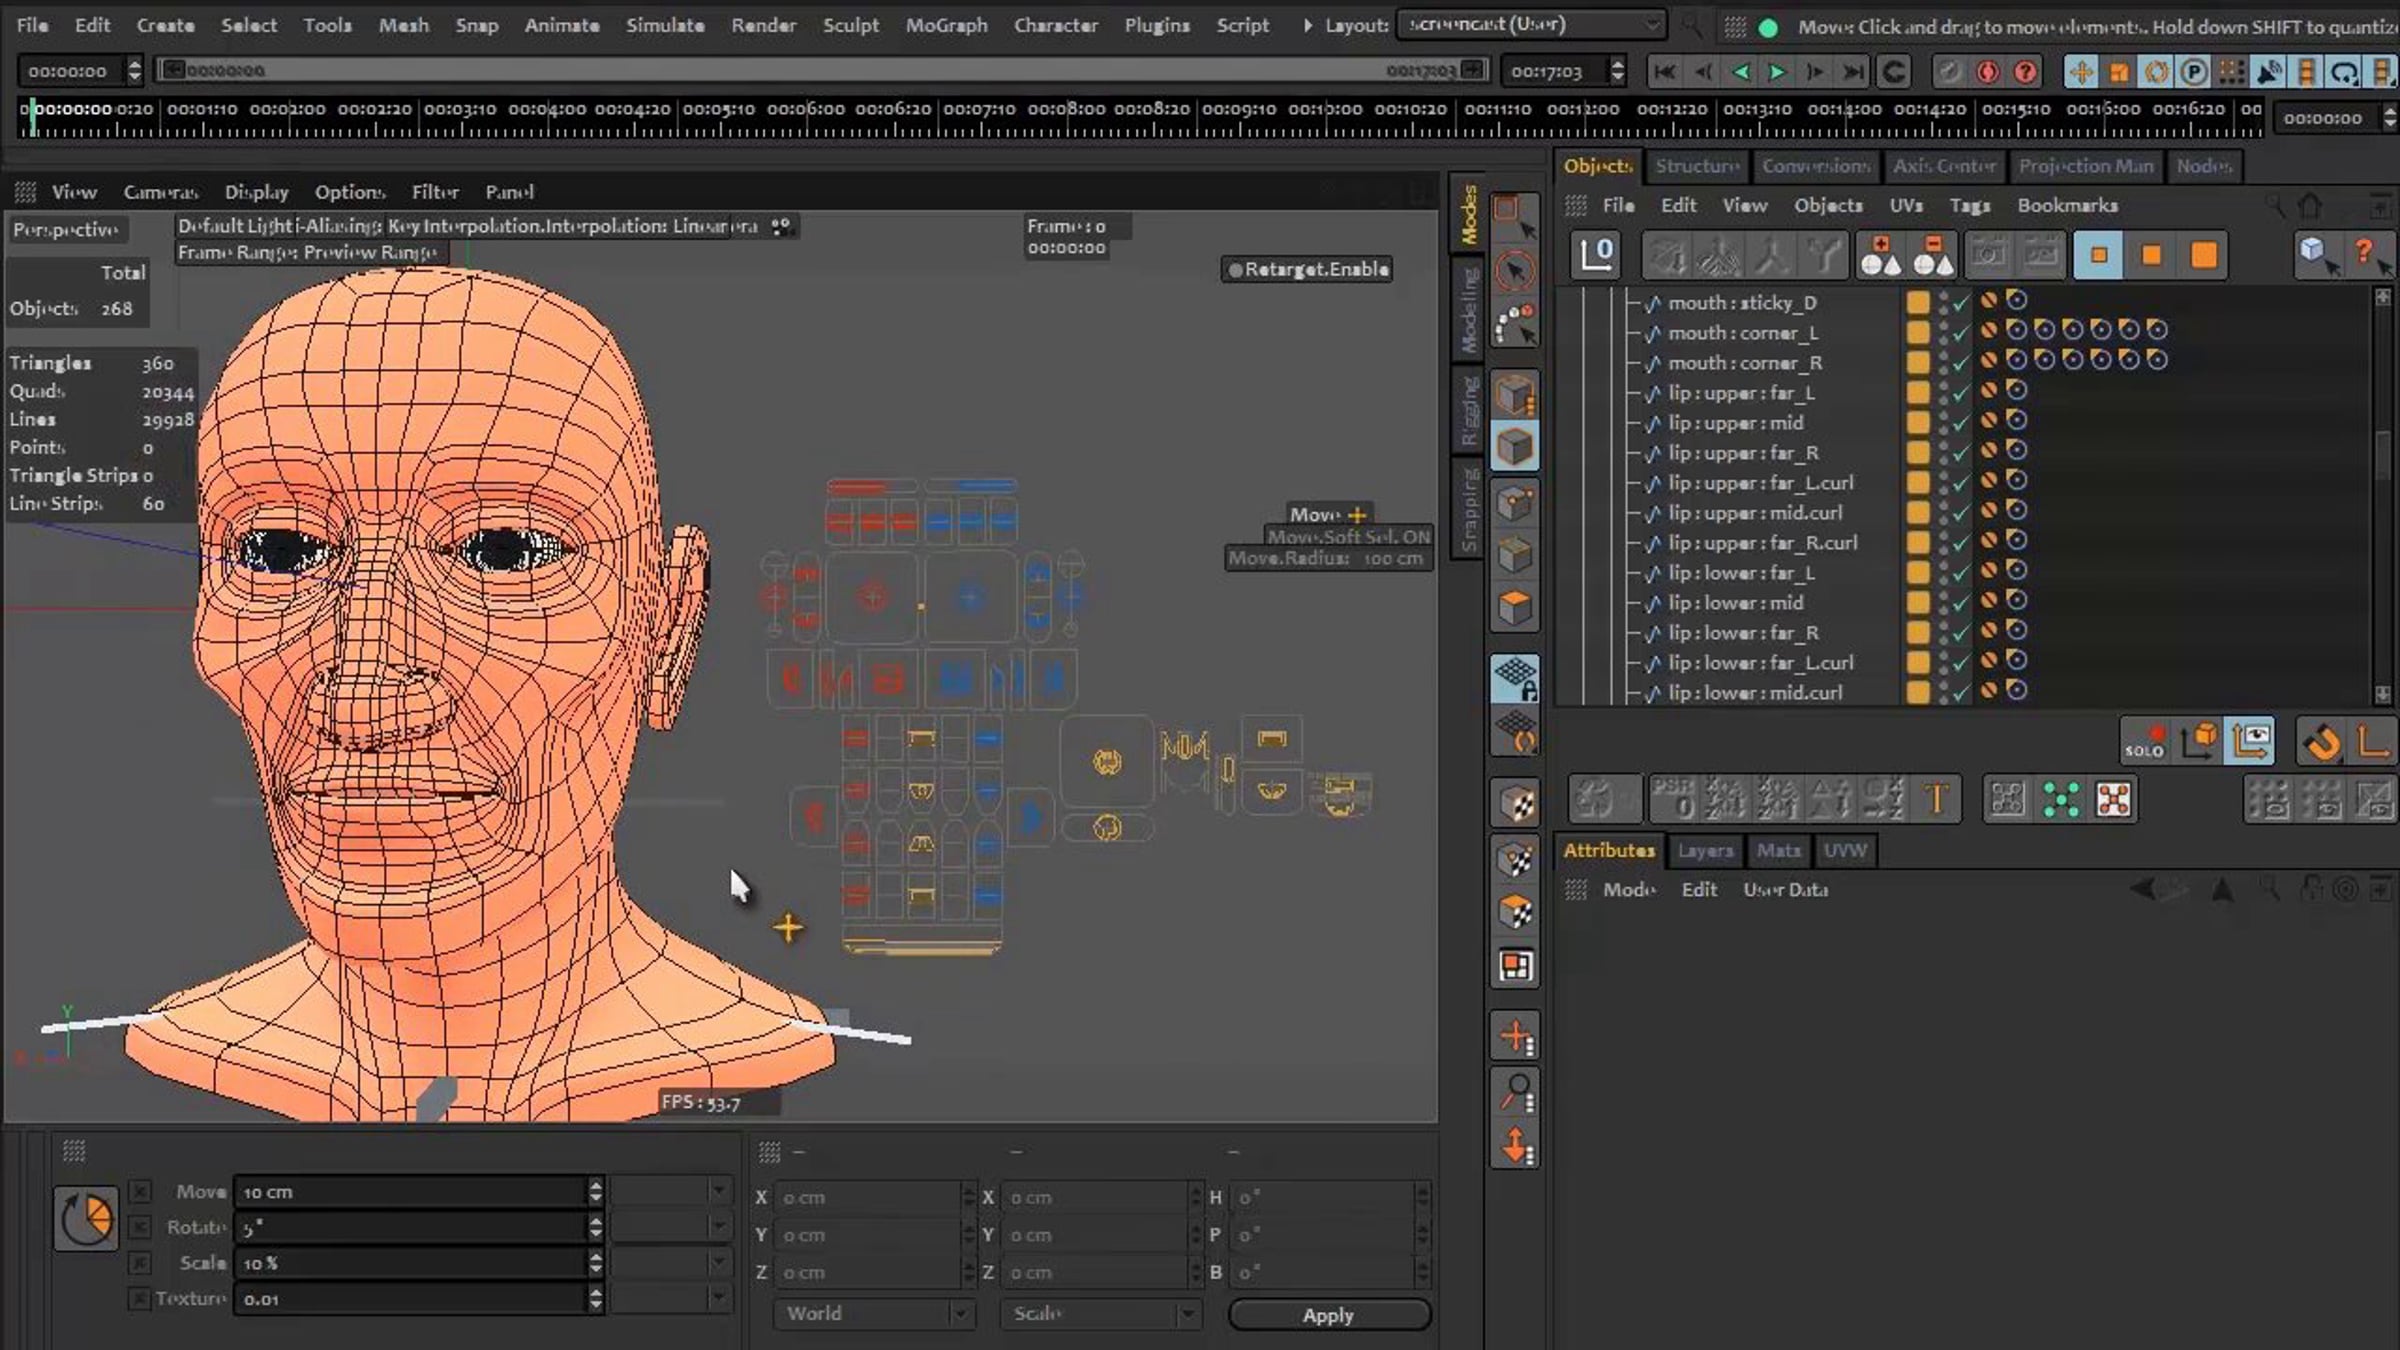This screenshot has width=2400, height=1350.
Task: Toggle the checkbox beside Move quantize
Action: pyautogui.click(x=140, y=1191)
